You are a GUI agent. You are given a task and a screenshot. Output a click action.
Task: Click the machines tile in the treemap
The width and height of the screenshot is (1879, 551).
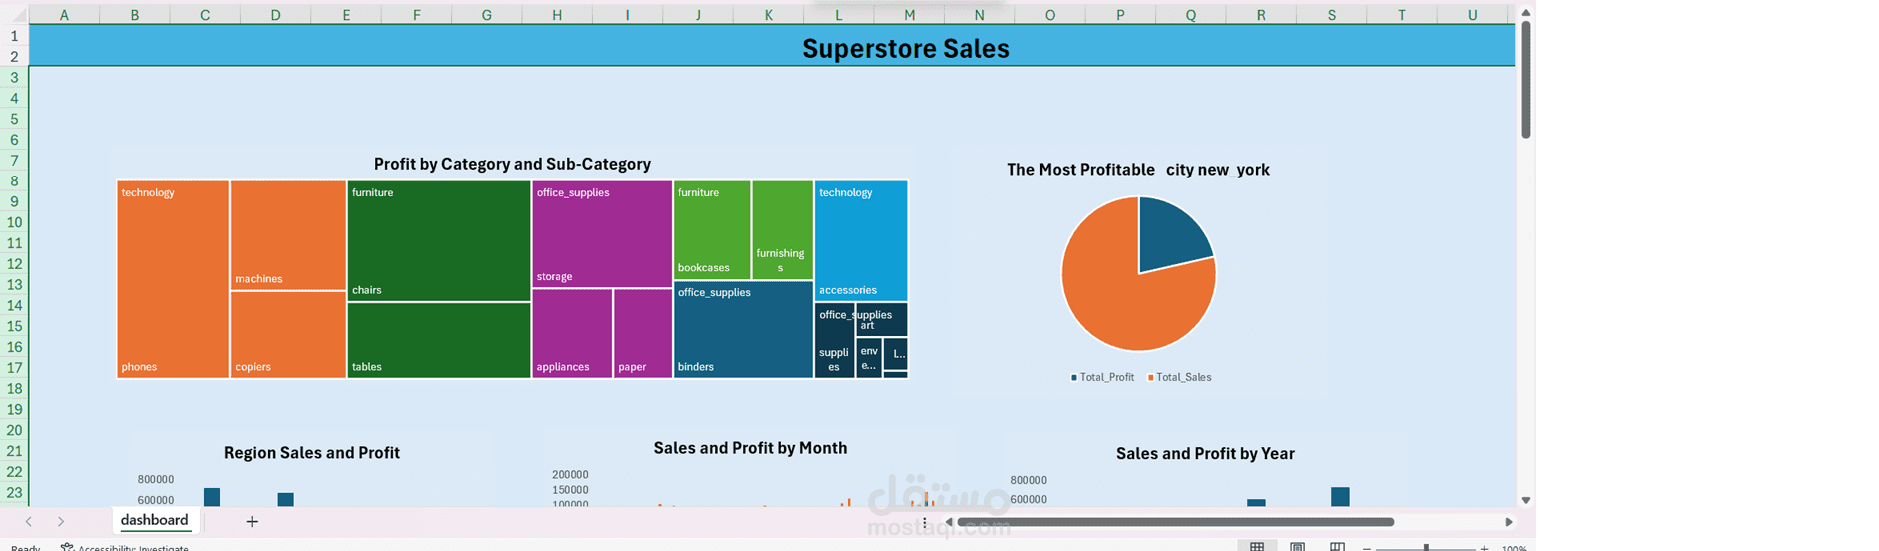tap(288, 235)
